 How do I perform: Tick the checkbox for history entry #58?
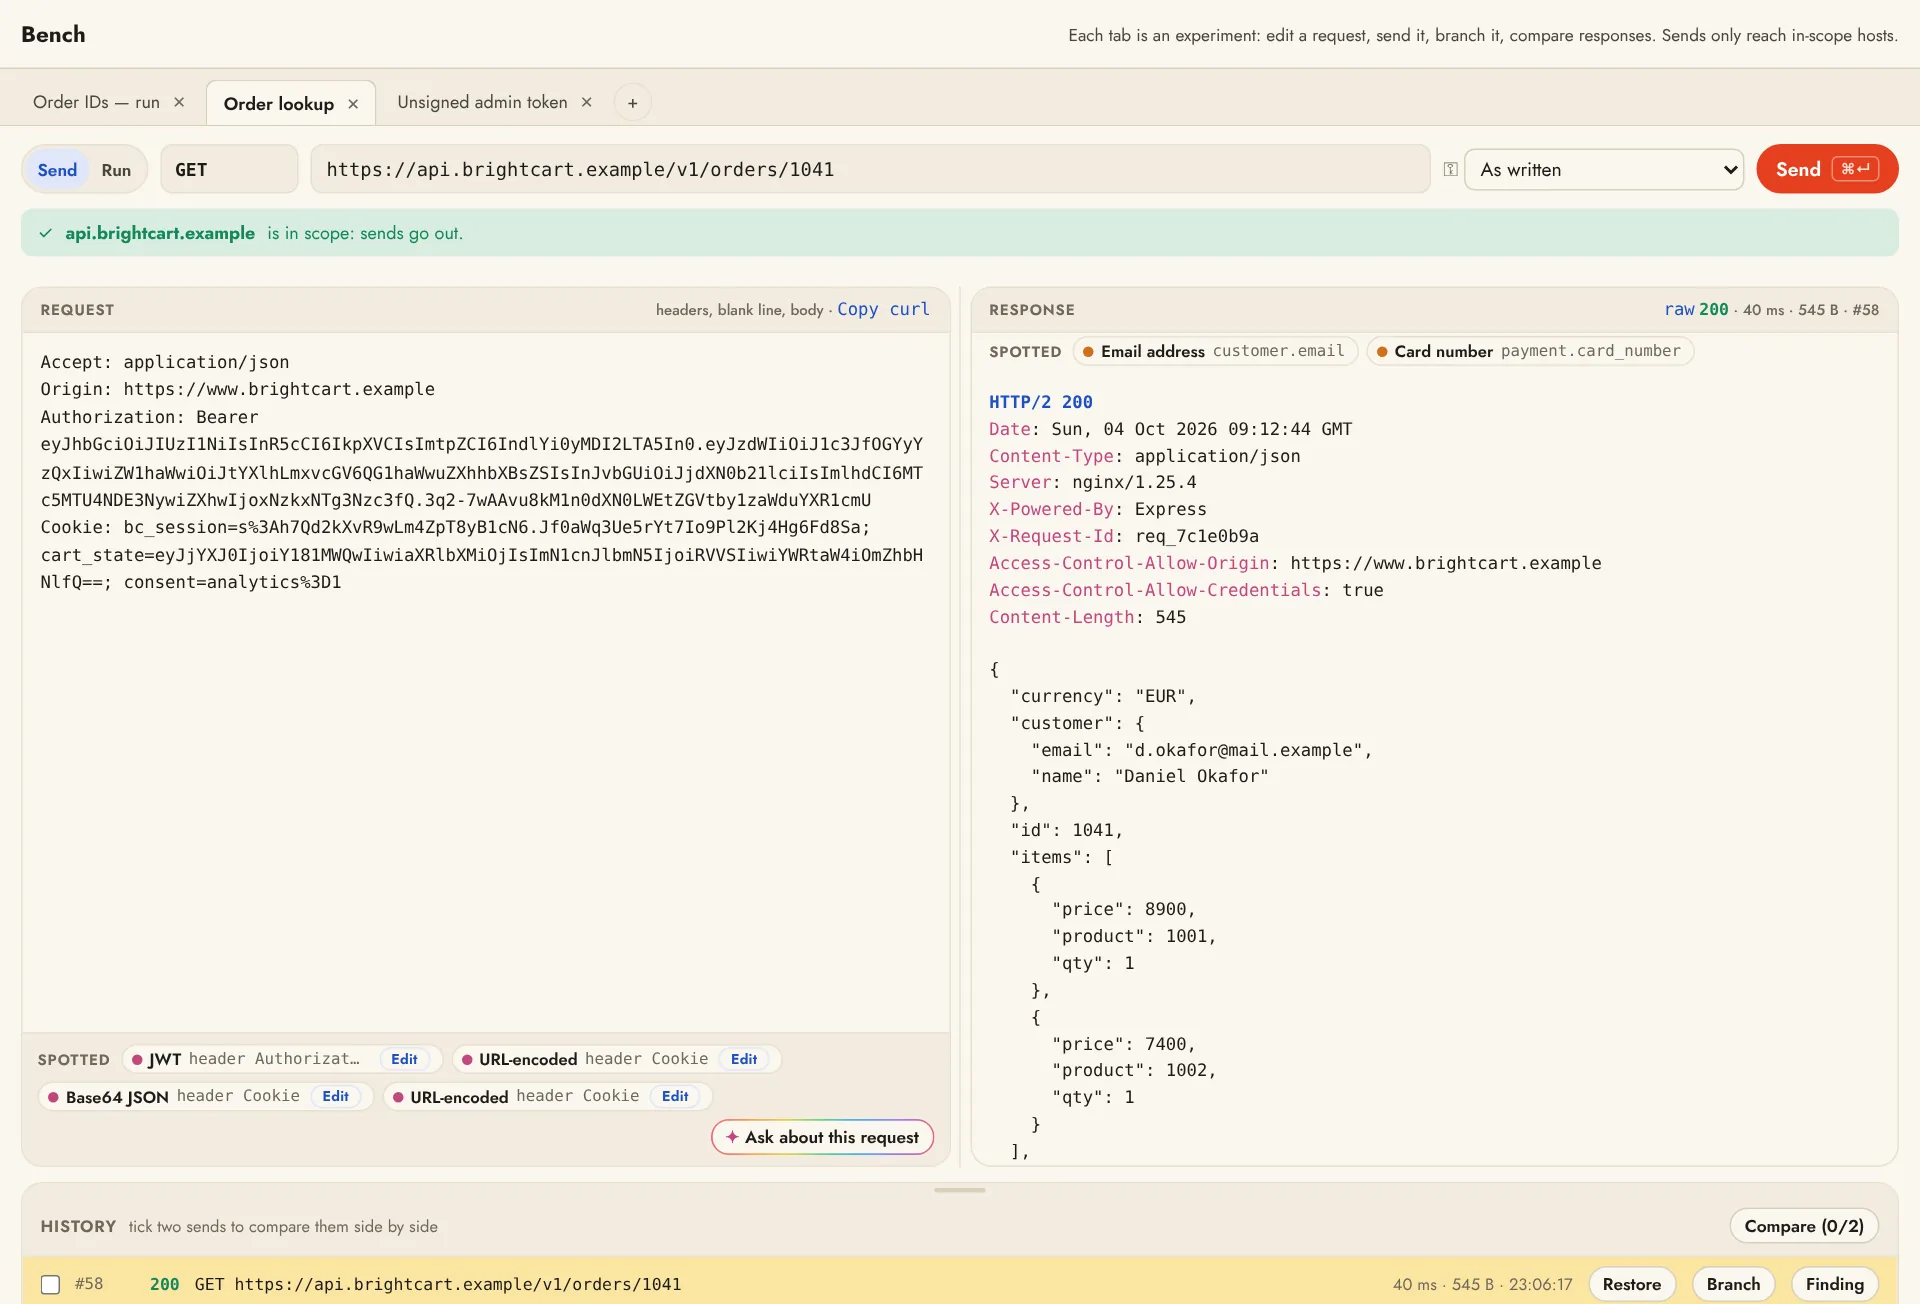click(x=51, y=1284)
